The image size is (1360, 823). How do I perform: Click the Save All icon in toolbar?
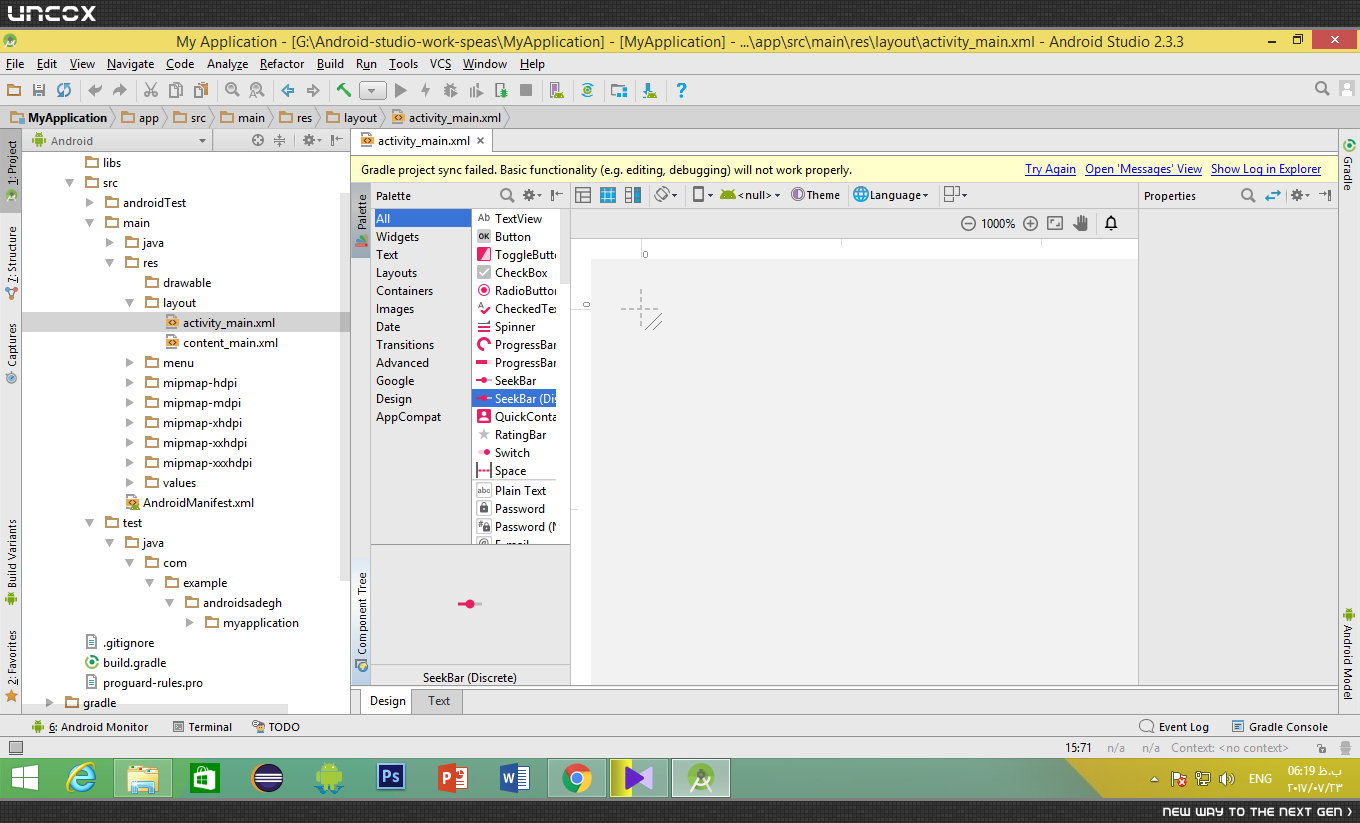39,90
